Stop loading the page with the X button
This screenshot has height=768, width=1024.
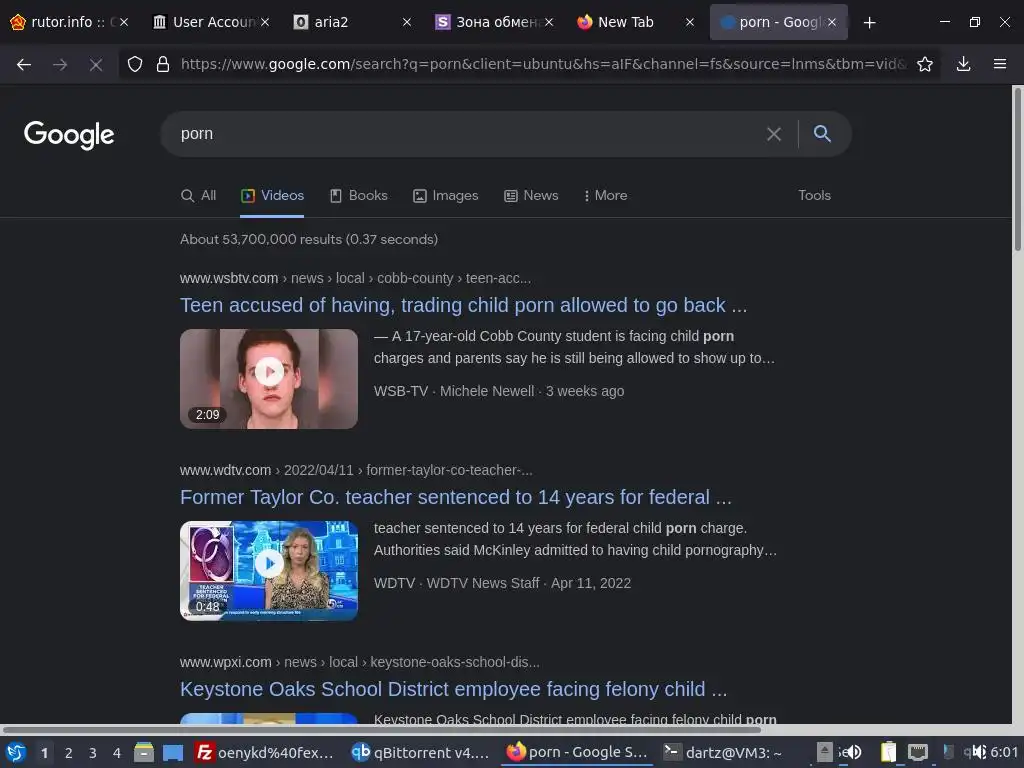95,64
